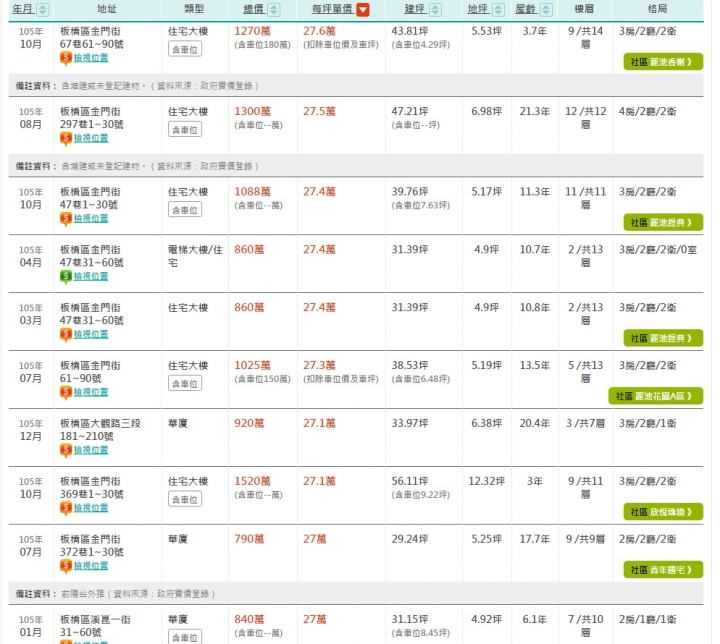Click the 電梯大樓/住宅 type cell
Screen dimensions: 720x644
(195, 256)
